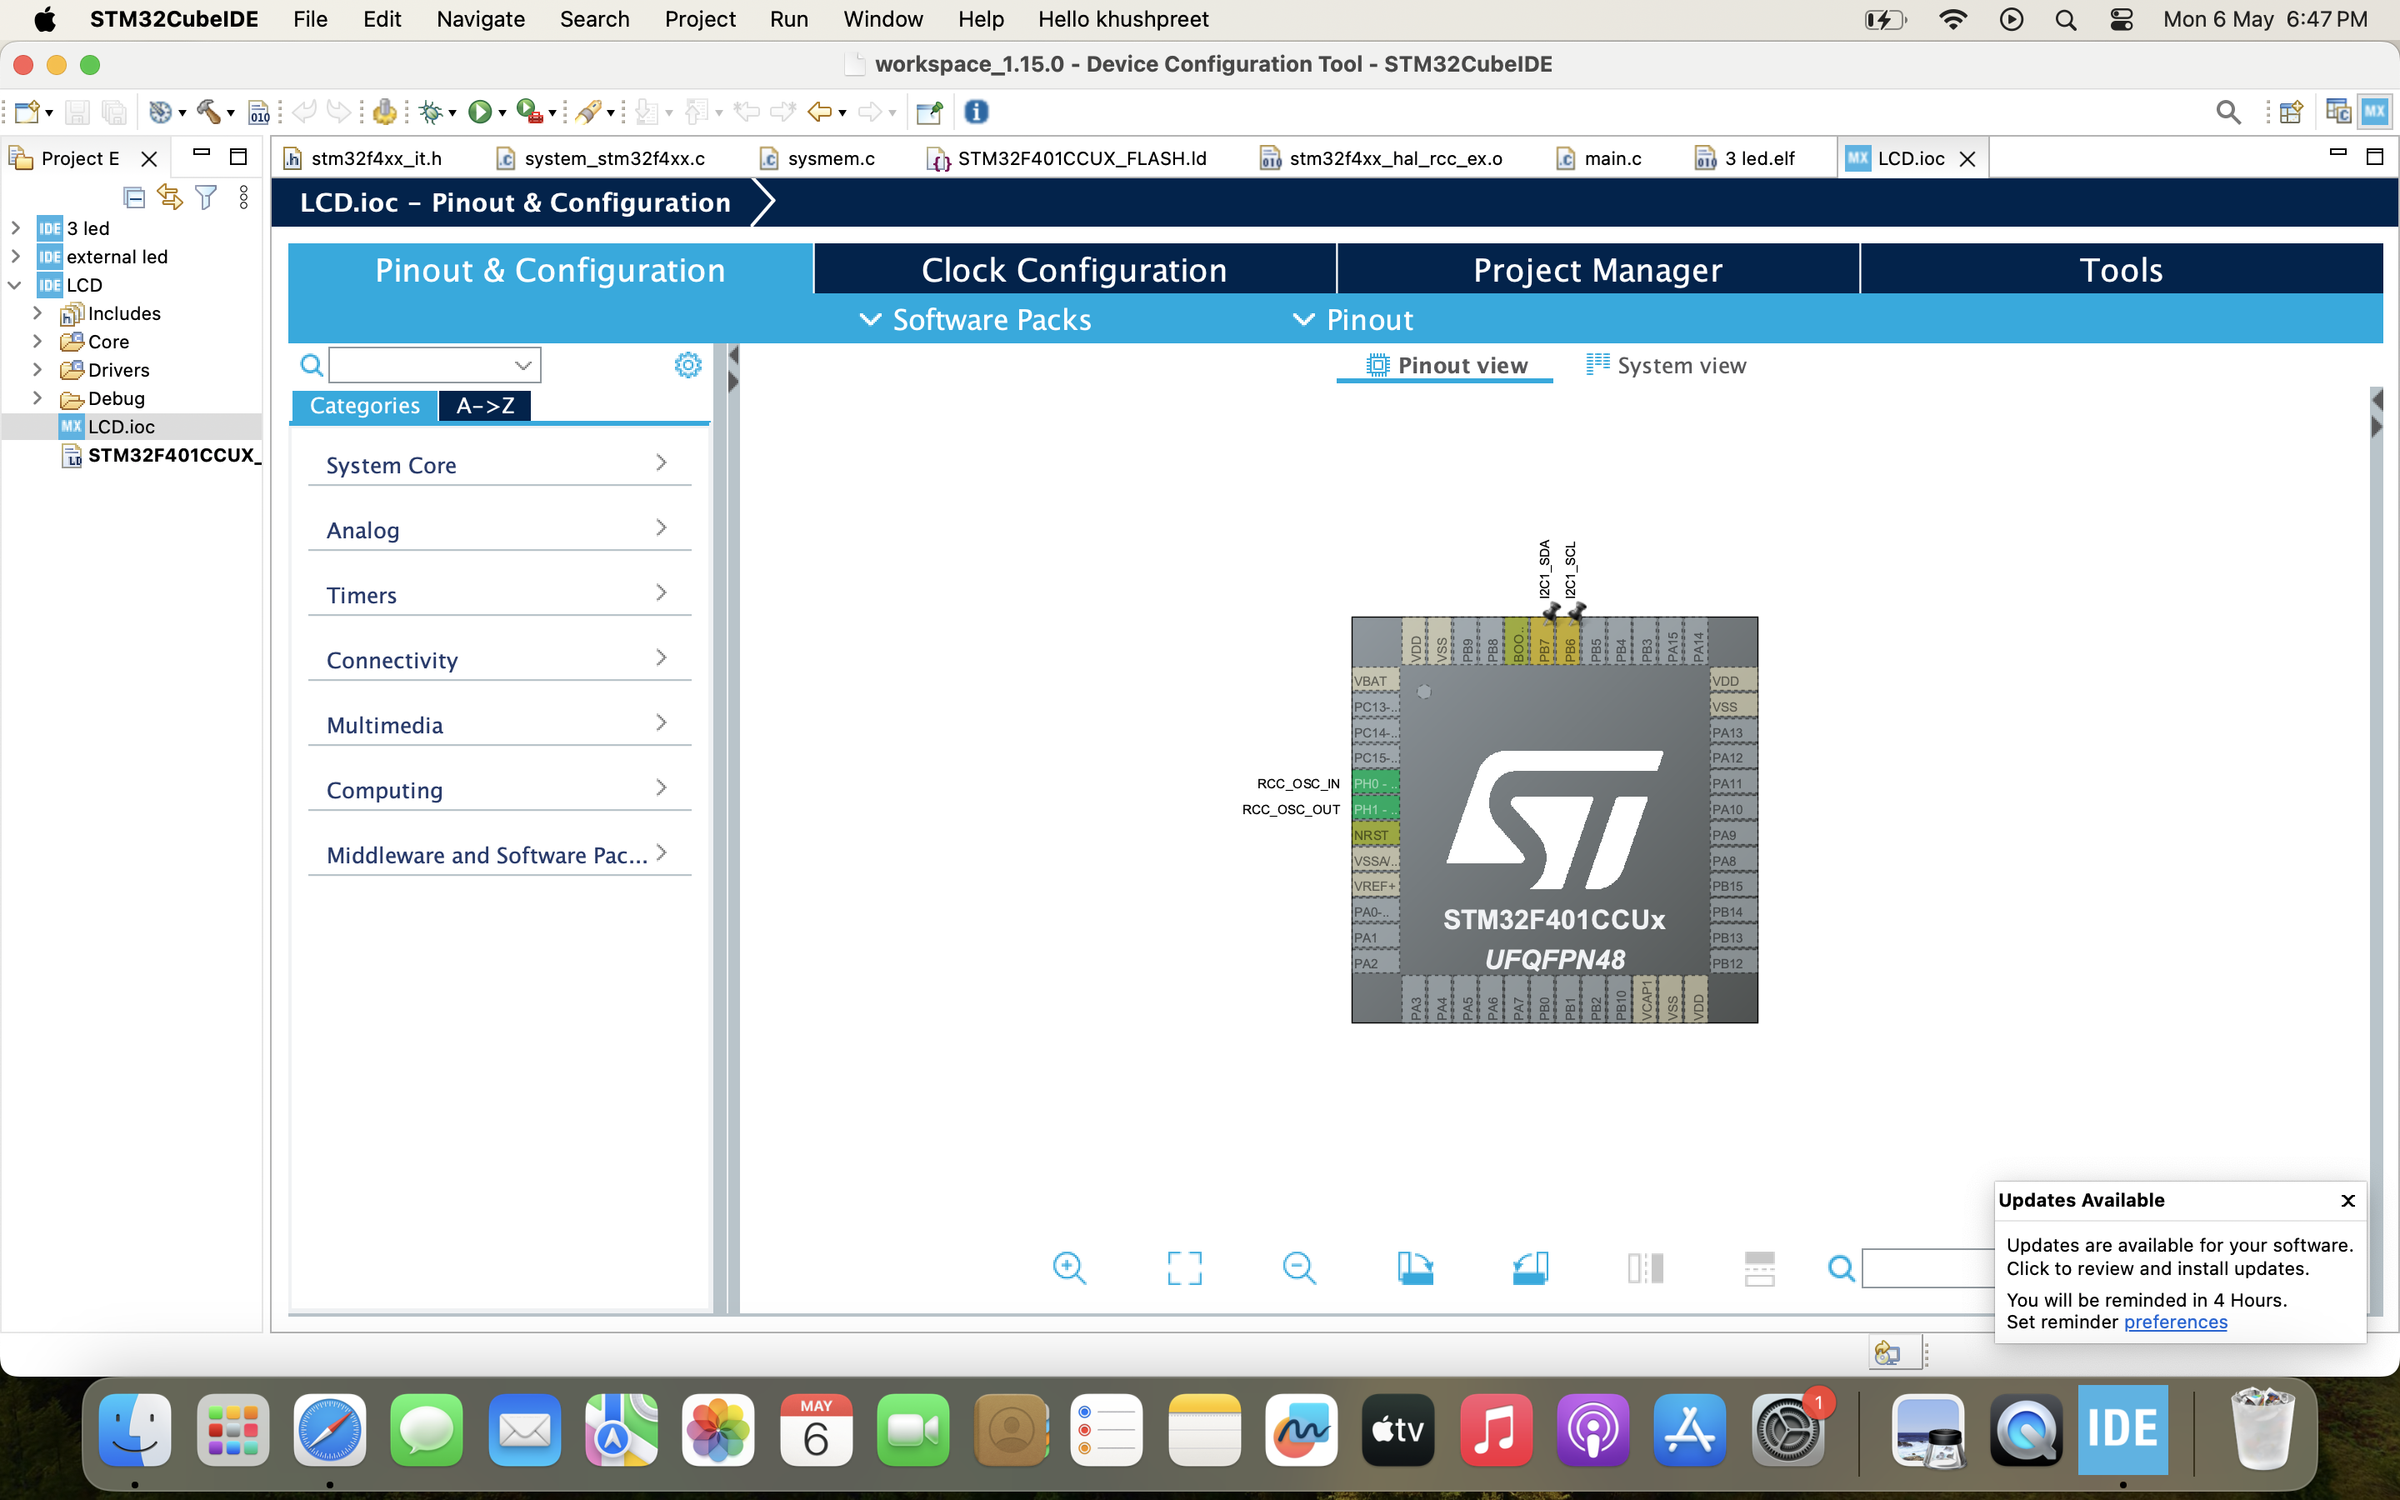Open the preferences link in the updates popup
The width and height of the screenshot is (2400, 1500).
coord(2174,1321)
